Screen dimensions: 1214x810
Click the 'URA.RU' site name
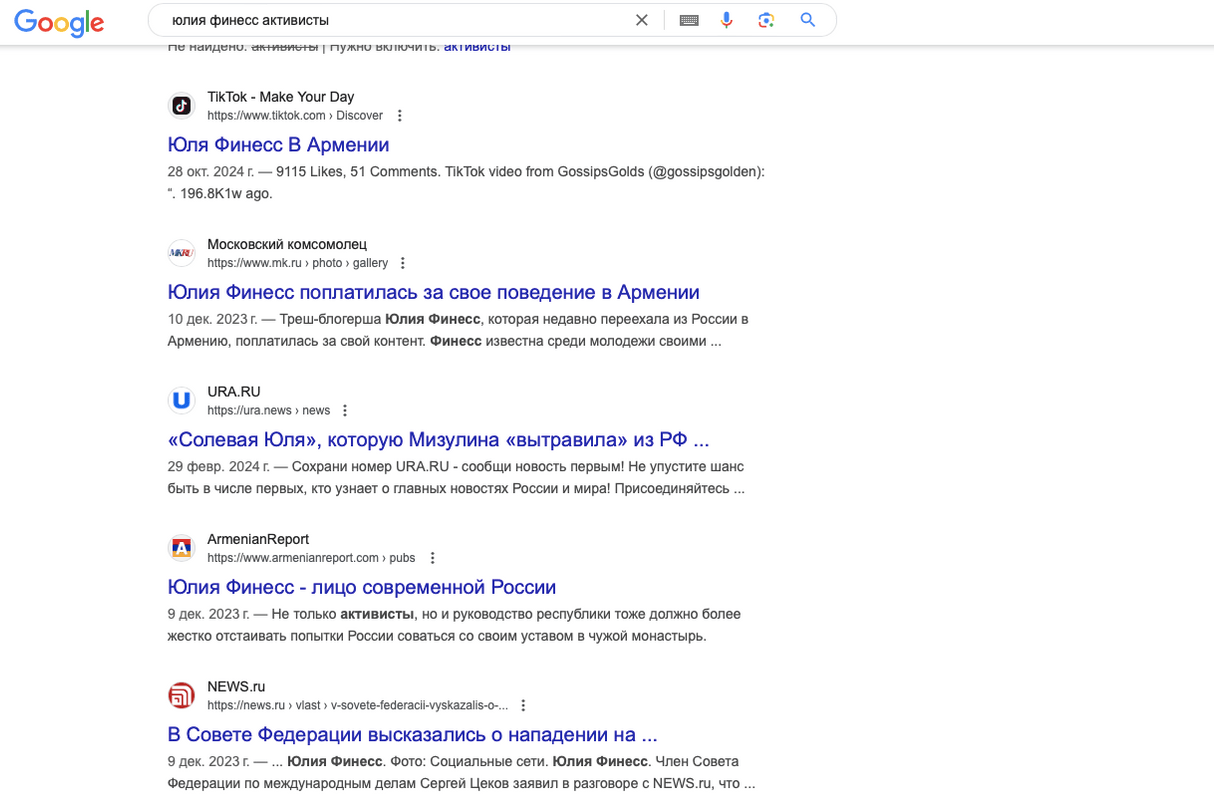(234, 392)
